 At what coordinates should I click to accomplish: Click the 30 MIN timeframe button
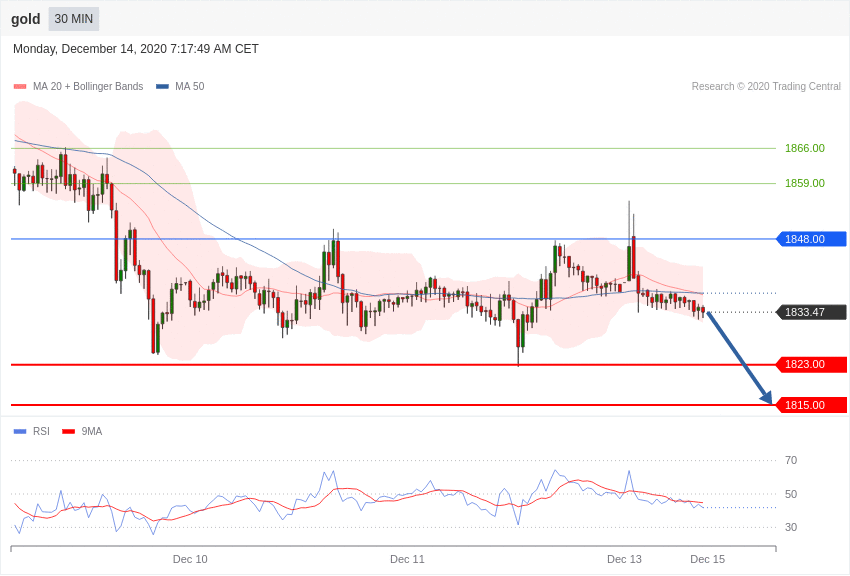point(74,19)
